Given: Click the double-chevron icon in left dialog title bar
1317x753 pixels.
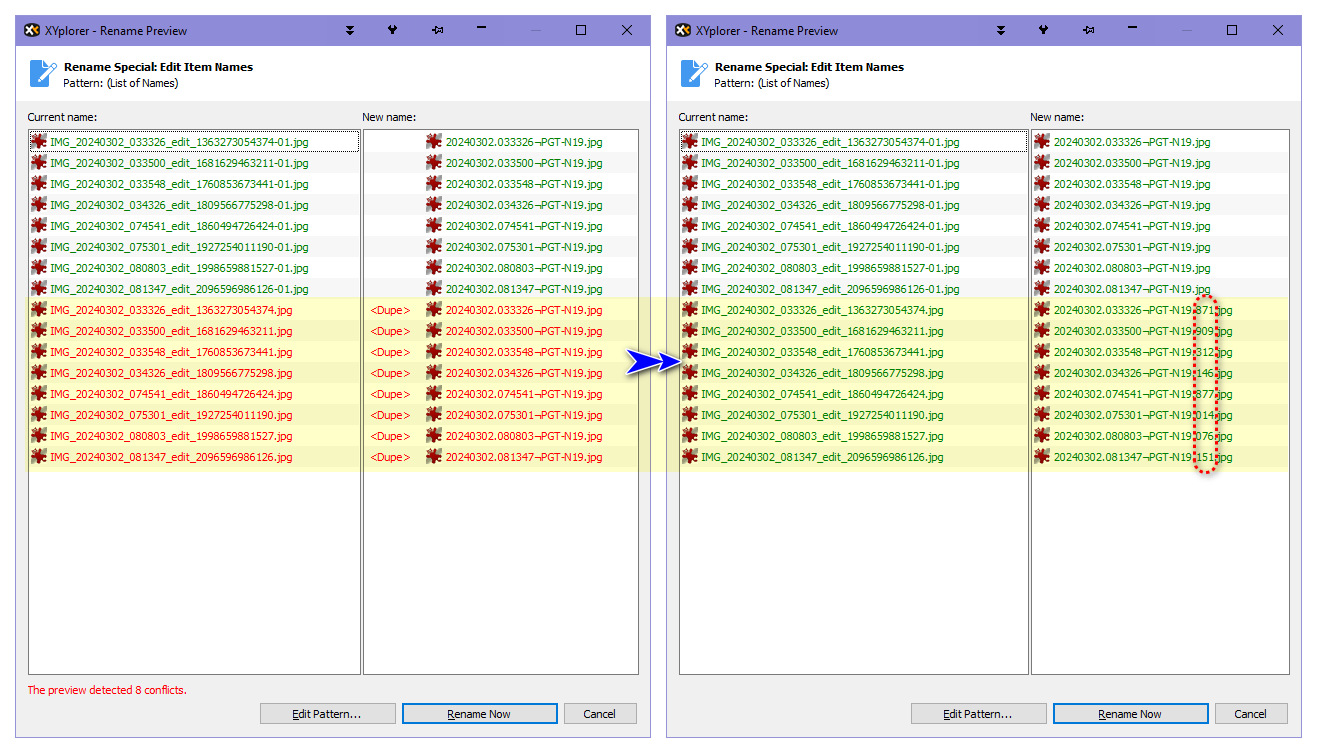Looking at the screenshot, I should tap(350, 31).
